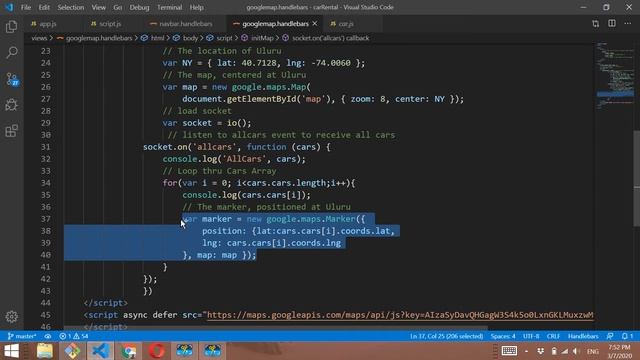Open the Extensions view in activity bar
640x360 pixels.
click(11, 131)
